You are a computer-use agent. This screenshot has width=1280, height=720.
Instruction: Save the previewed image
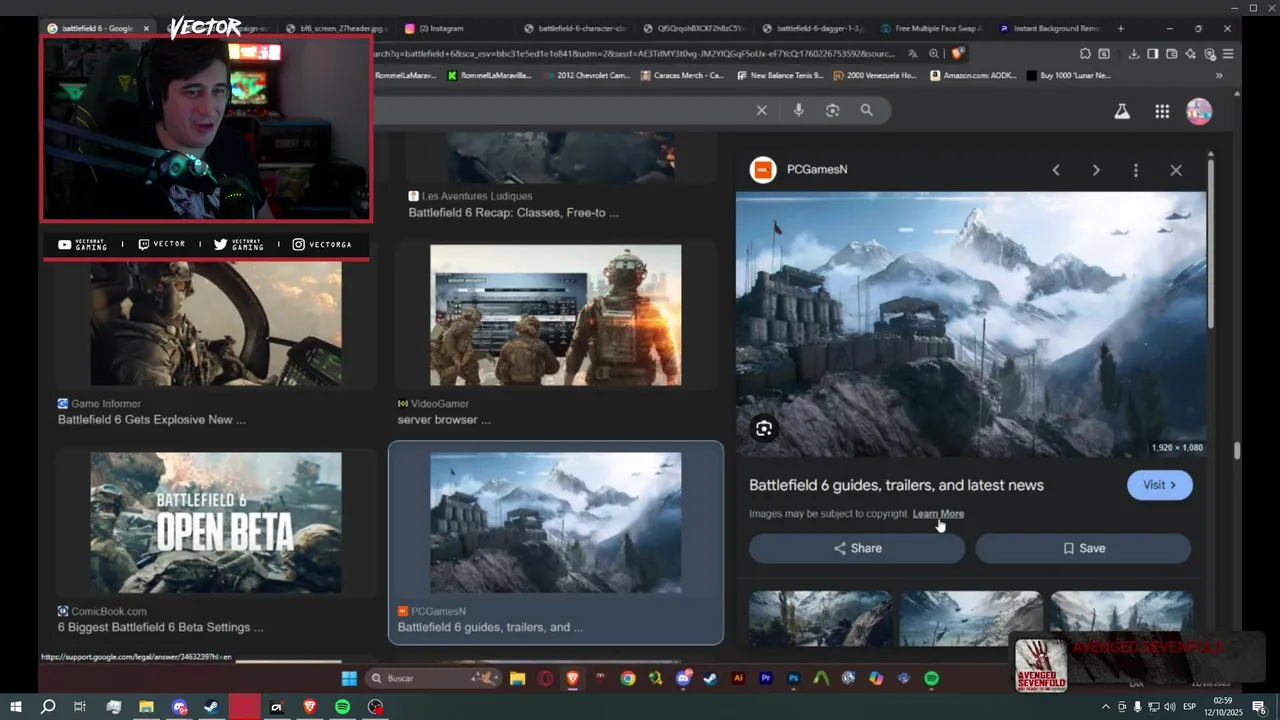[1083, 548]
